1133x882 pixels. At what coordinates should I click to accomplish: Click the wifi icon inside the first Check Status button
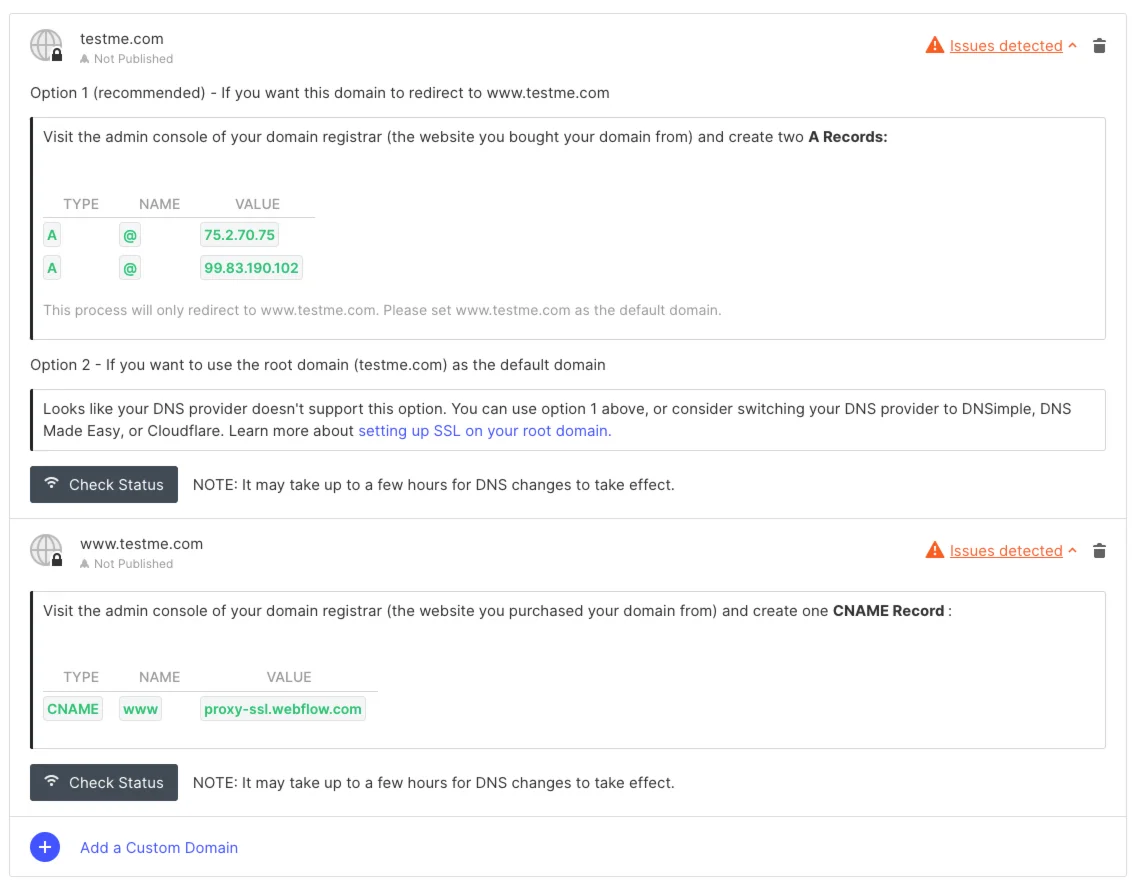[x=52, y=484]
